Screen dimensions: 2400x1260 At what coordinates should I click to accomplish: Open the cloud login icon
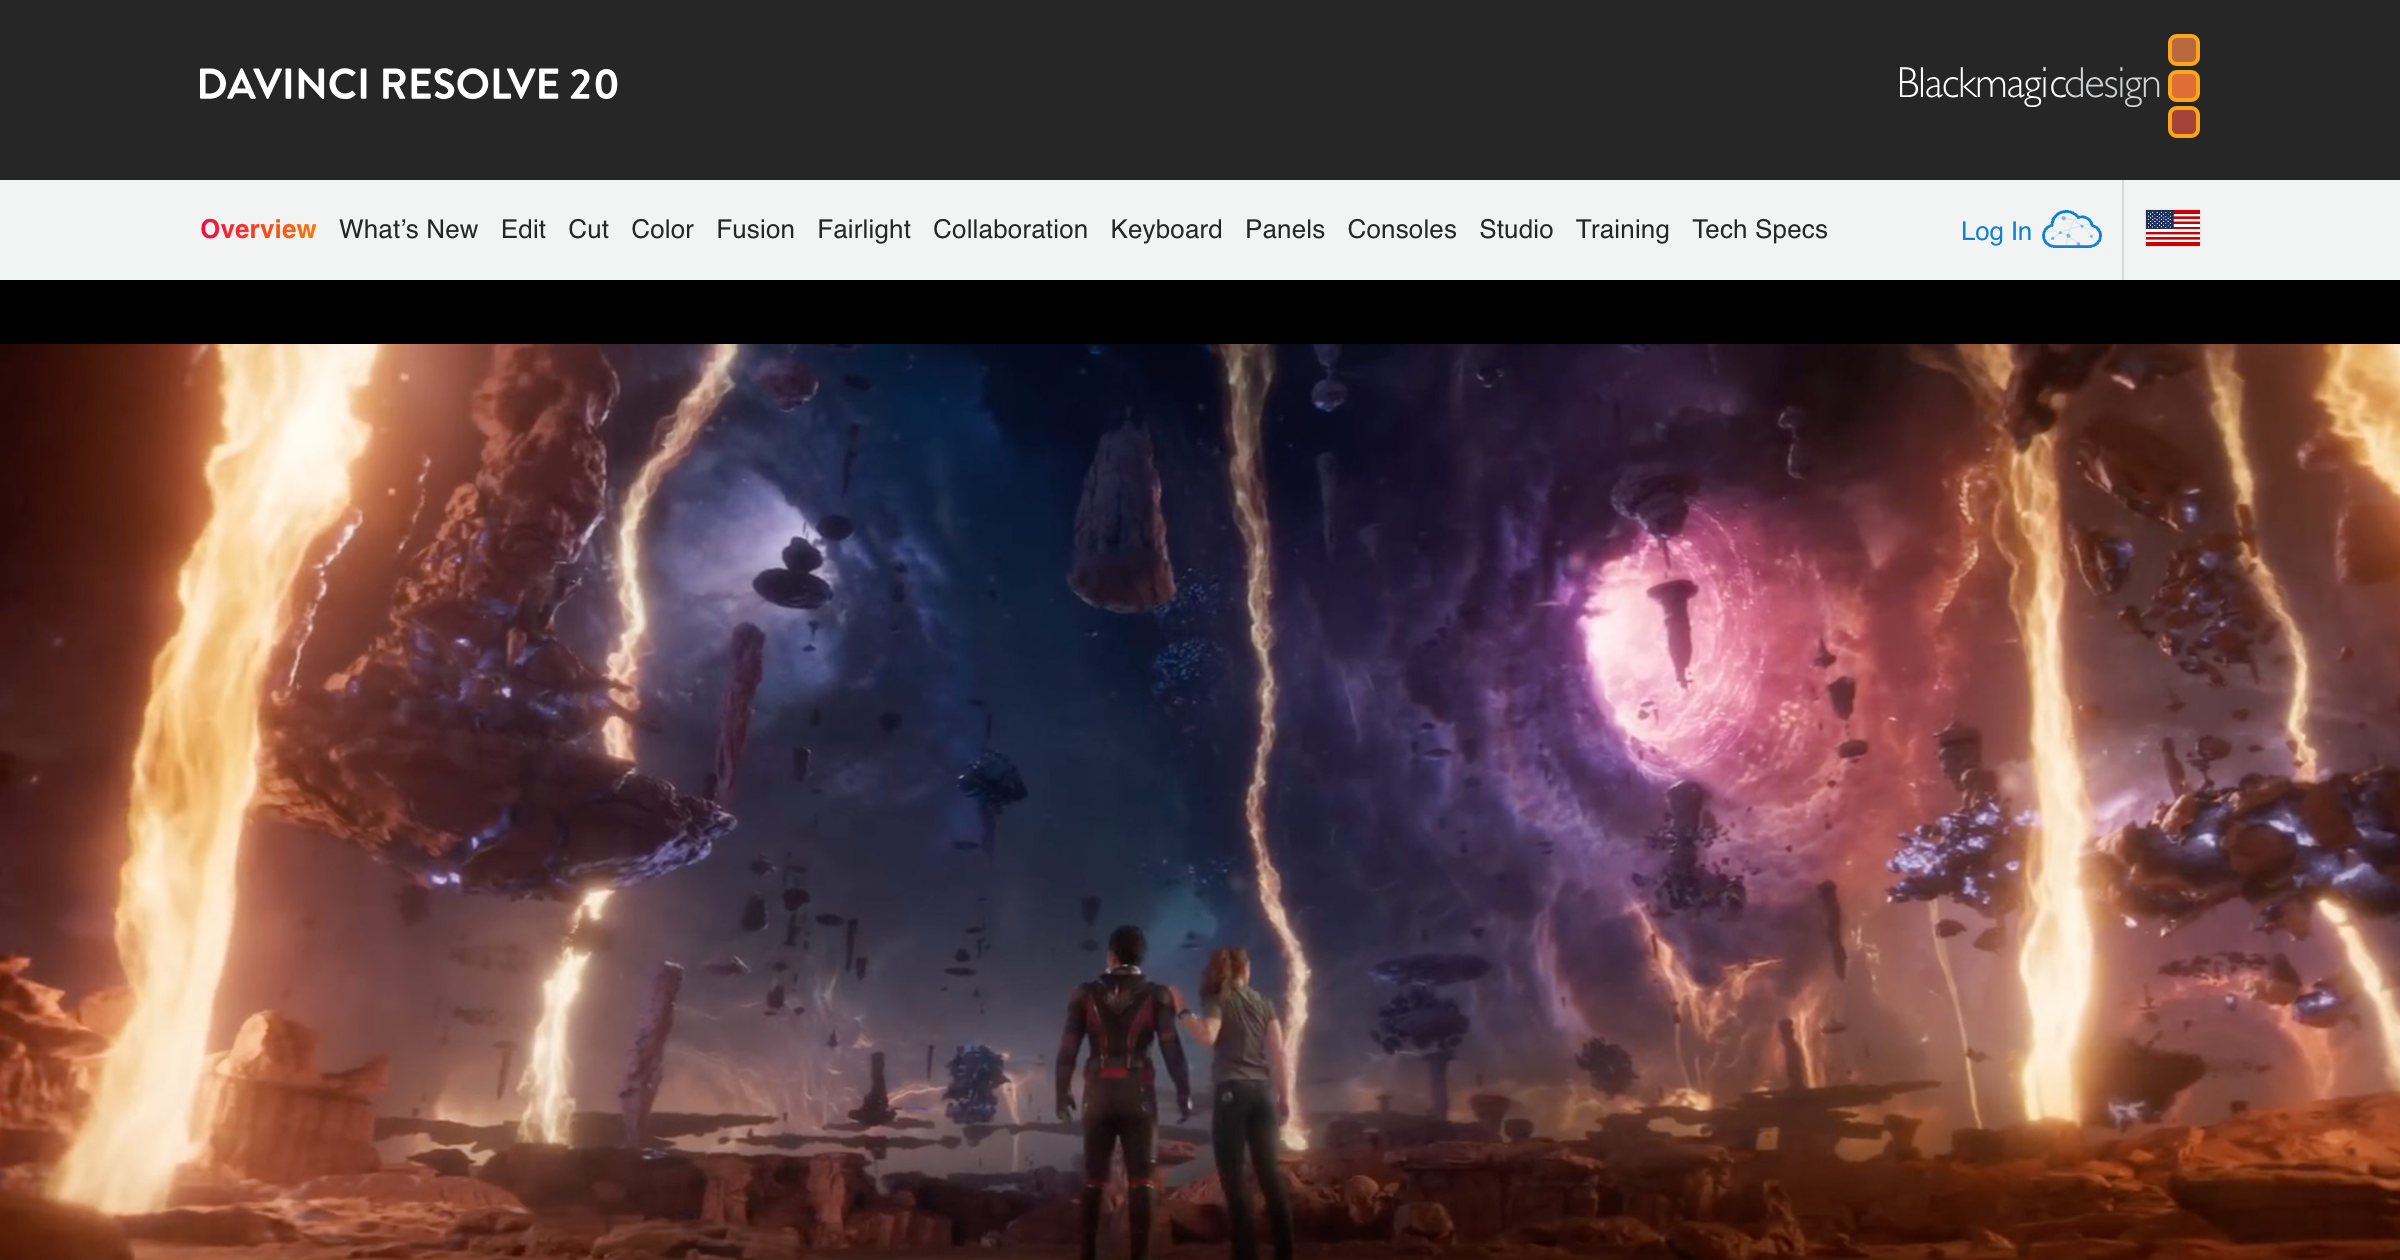coord(2071,230)
